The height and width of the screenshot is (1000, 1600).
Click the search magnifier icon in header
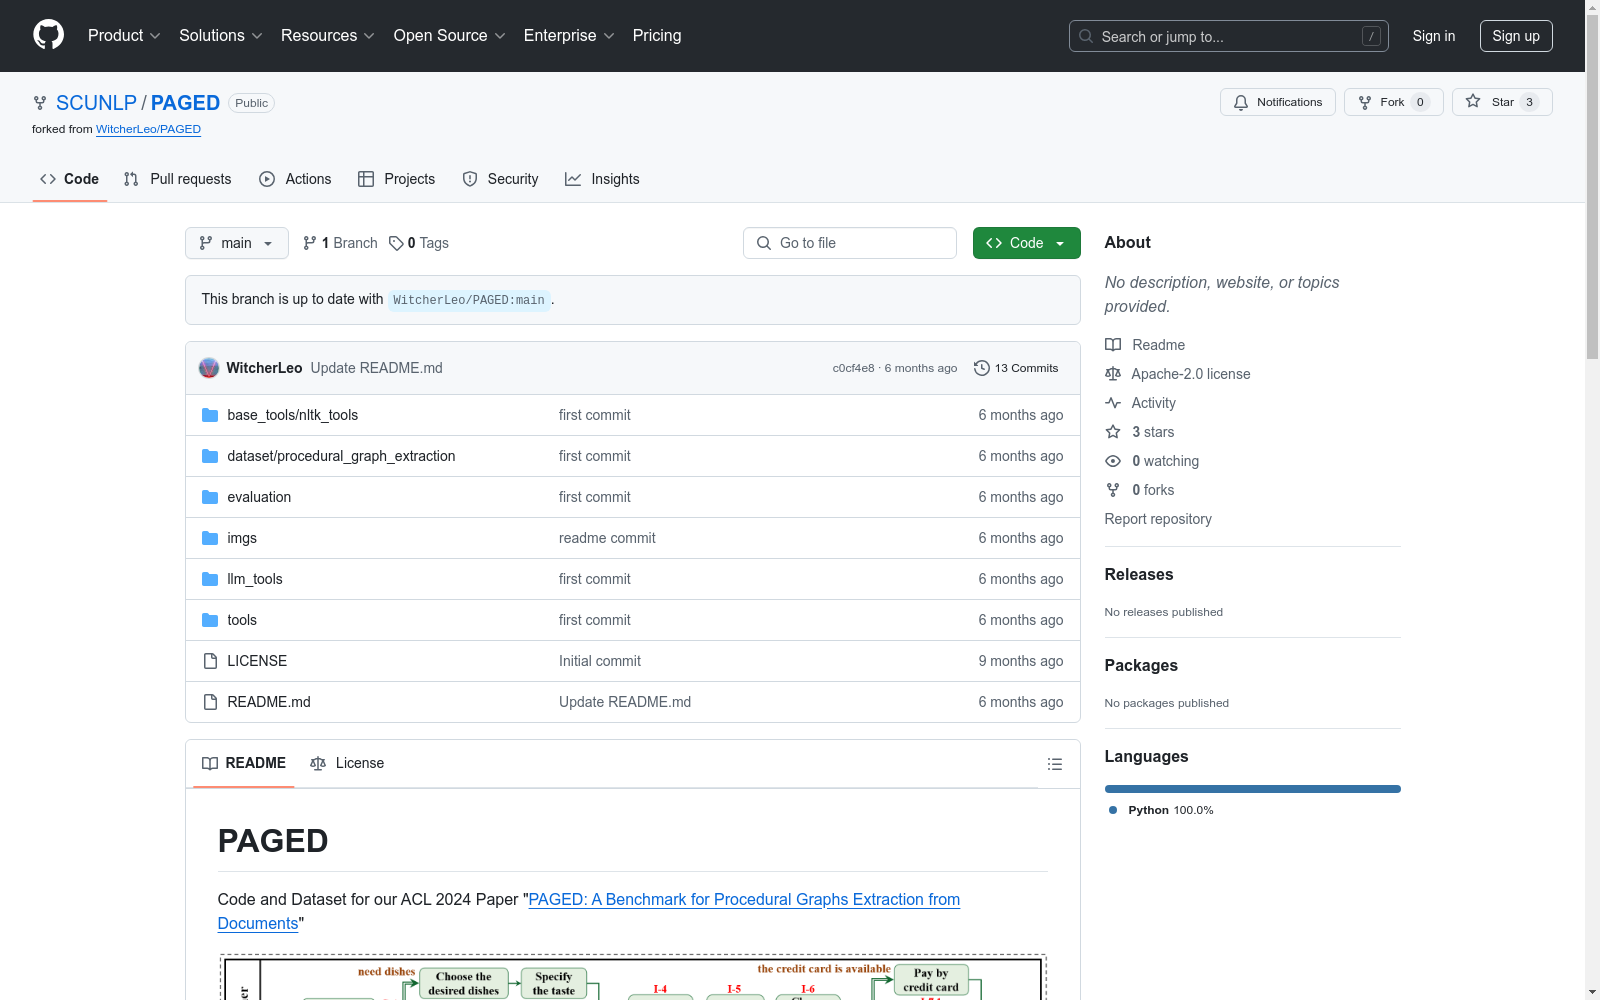(x=1086, y=36)
